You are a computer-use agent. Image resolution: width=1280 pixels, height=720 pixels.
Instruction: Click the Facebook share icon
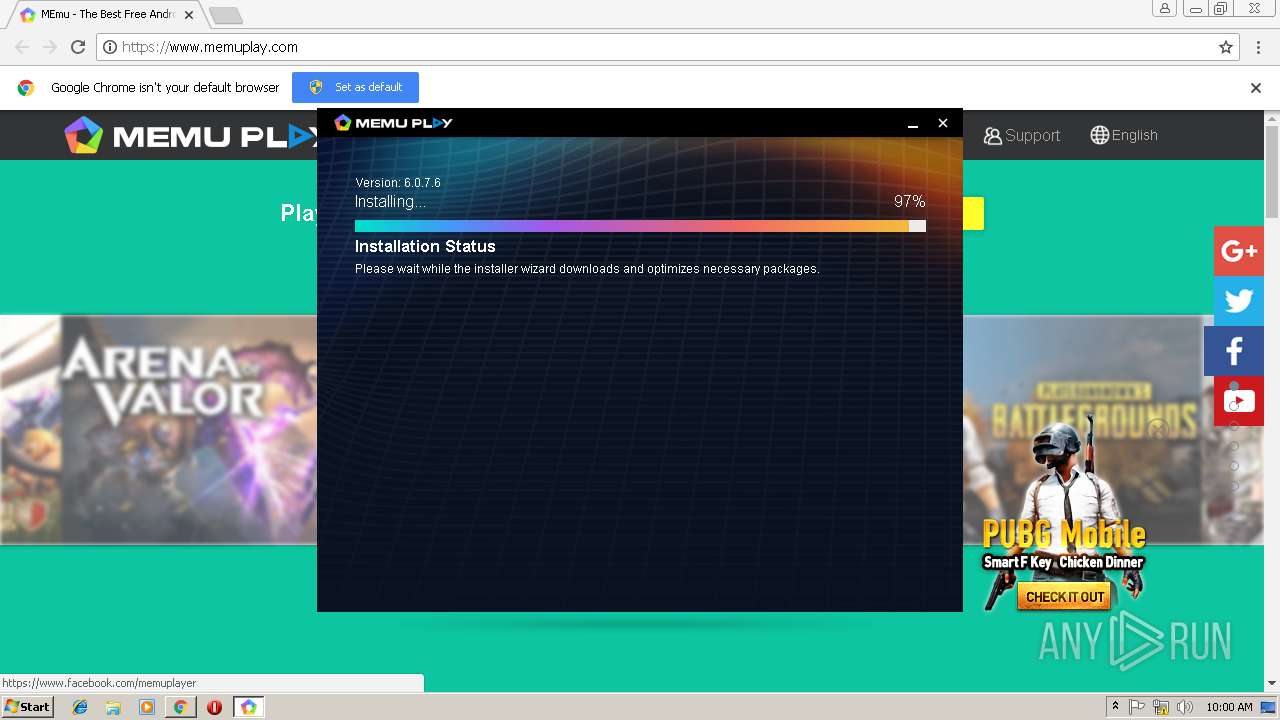(x=1234, y=351)
